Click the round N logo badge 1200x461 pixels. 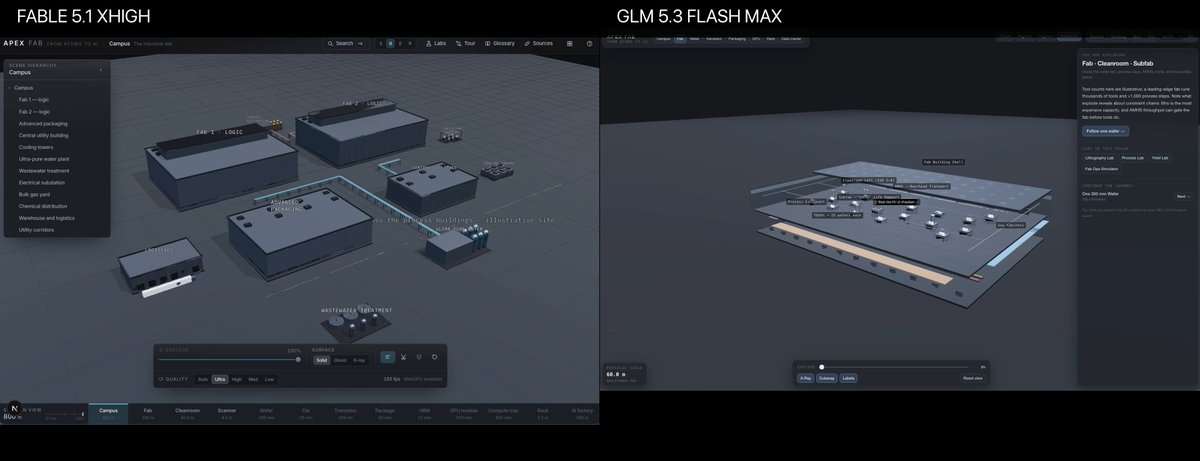coord(14,408)
